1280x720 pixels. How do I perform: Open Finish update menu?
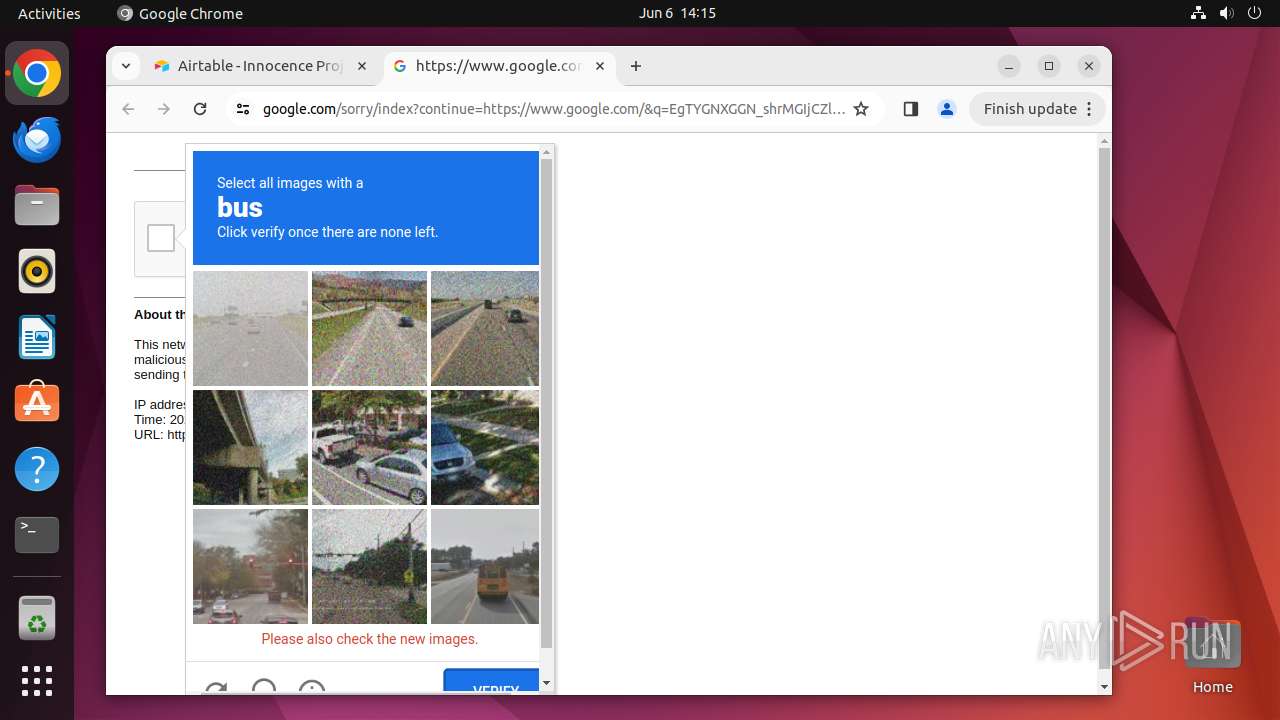click(x=1037, y=109)
